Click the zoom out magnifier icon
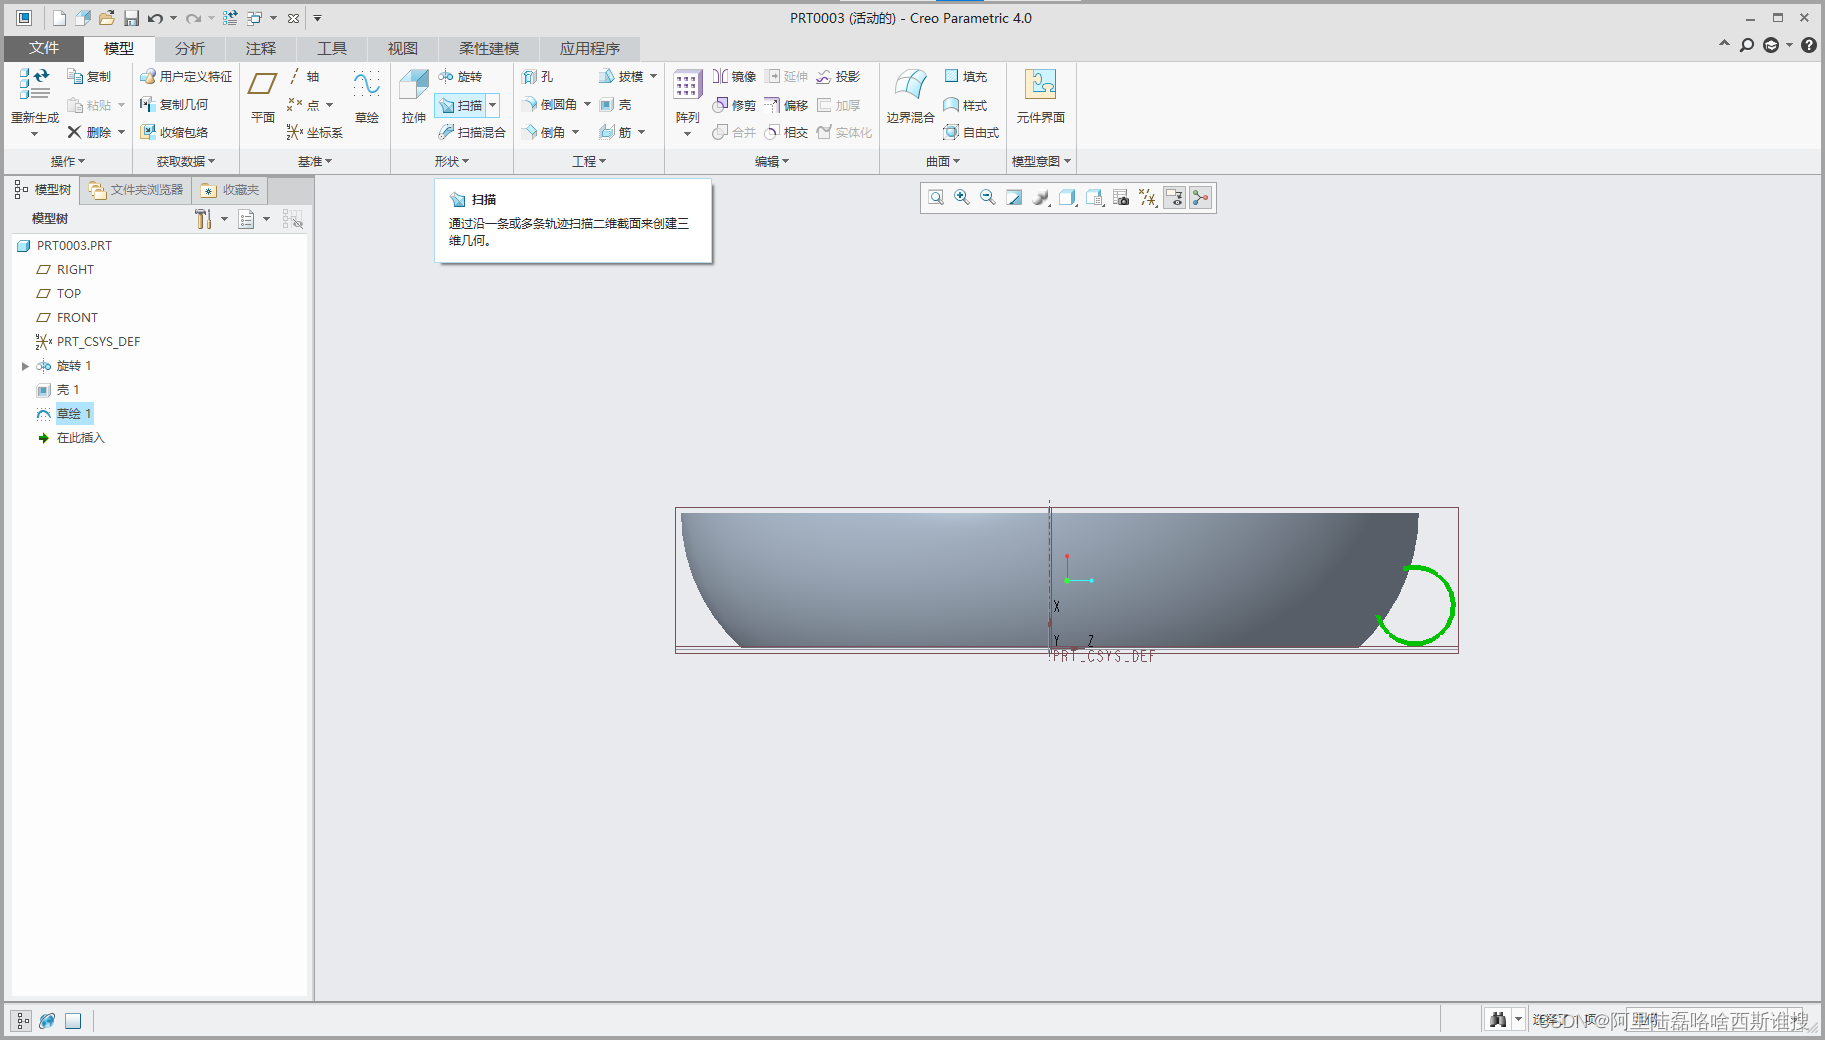Screen dimensions: 1825x1040 [988, 198]
